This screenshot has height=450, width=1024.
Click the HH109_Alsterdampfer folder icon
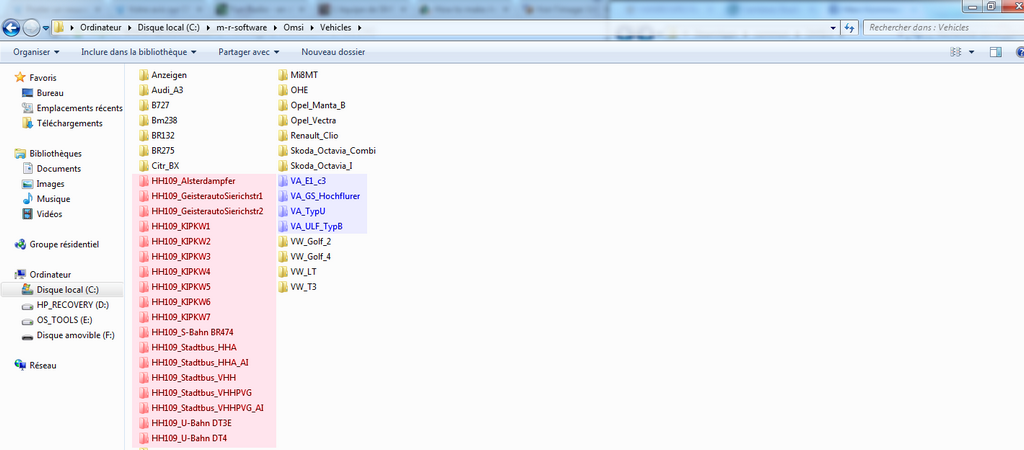click(x=144, y=180)
